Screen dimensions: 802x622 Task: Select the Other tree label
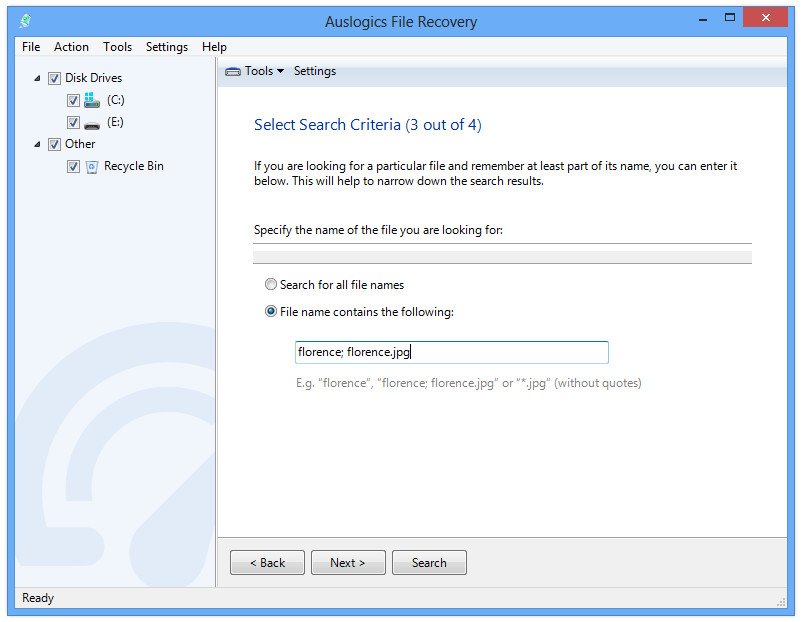pyautogui.click(x=80, y=144)
